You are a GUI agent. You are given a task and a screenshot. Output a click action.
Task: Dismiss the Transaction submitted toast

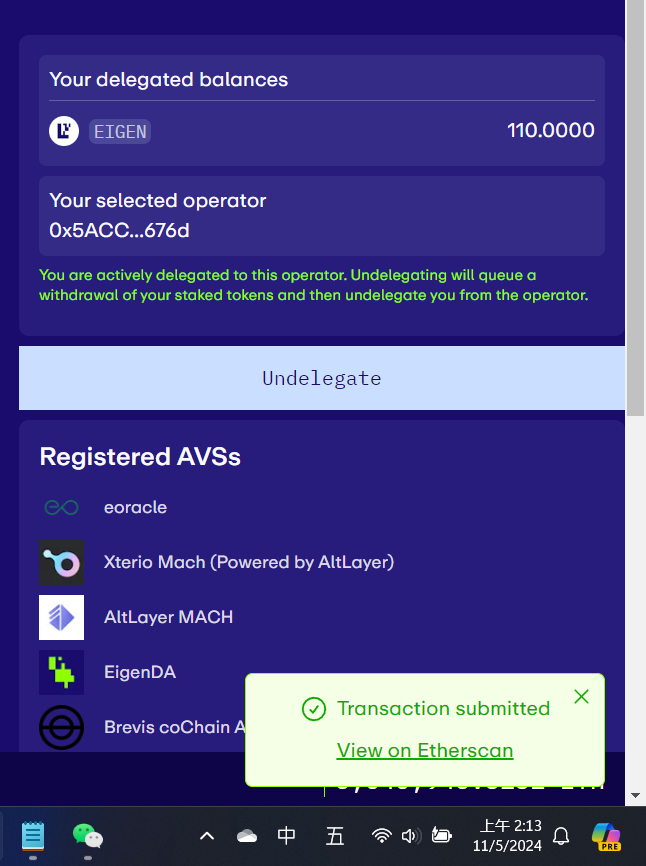(581, 696)
